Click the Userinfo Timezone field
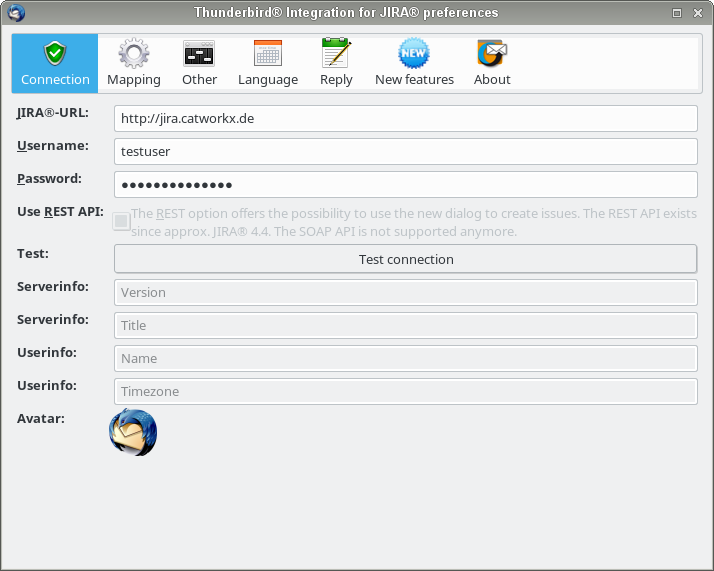The height and width of the screenshot is (571, 714). pyautogui.click(x=405, y=392)
